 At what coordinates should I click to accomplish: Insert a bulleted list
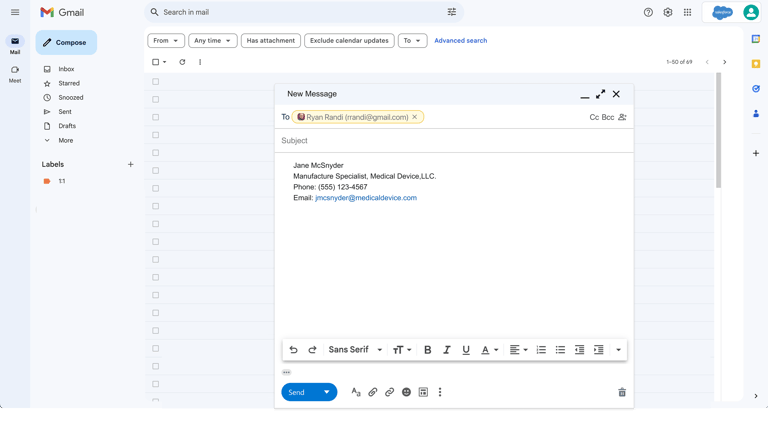point(560,350)
